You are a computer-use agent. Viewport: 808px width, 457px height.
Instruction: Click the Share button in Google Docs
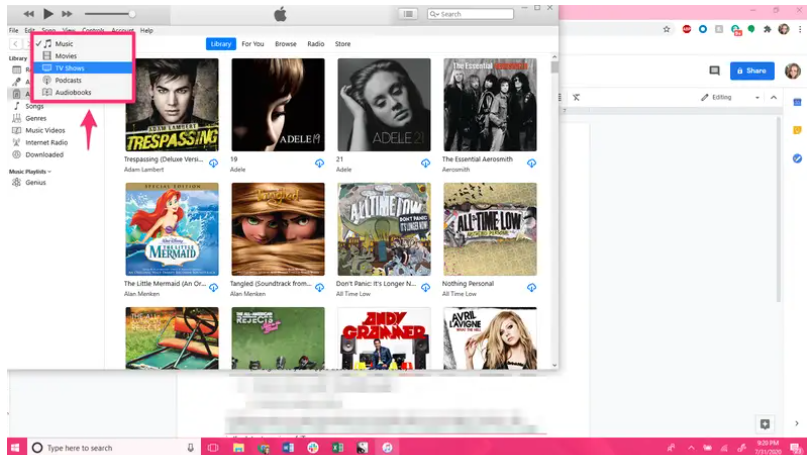point(752,71)
